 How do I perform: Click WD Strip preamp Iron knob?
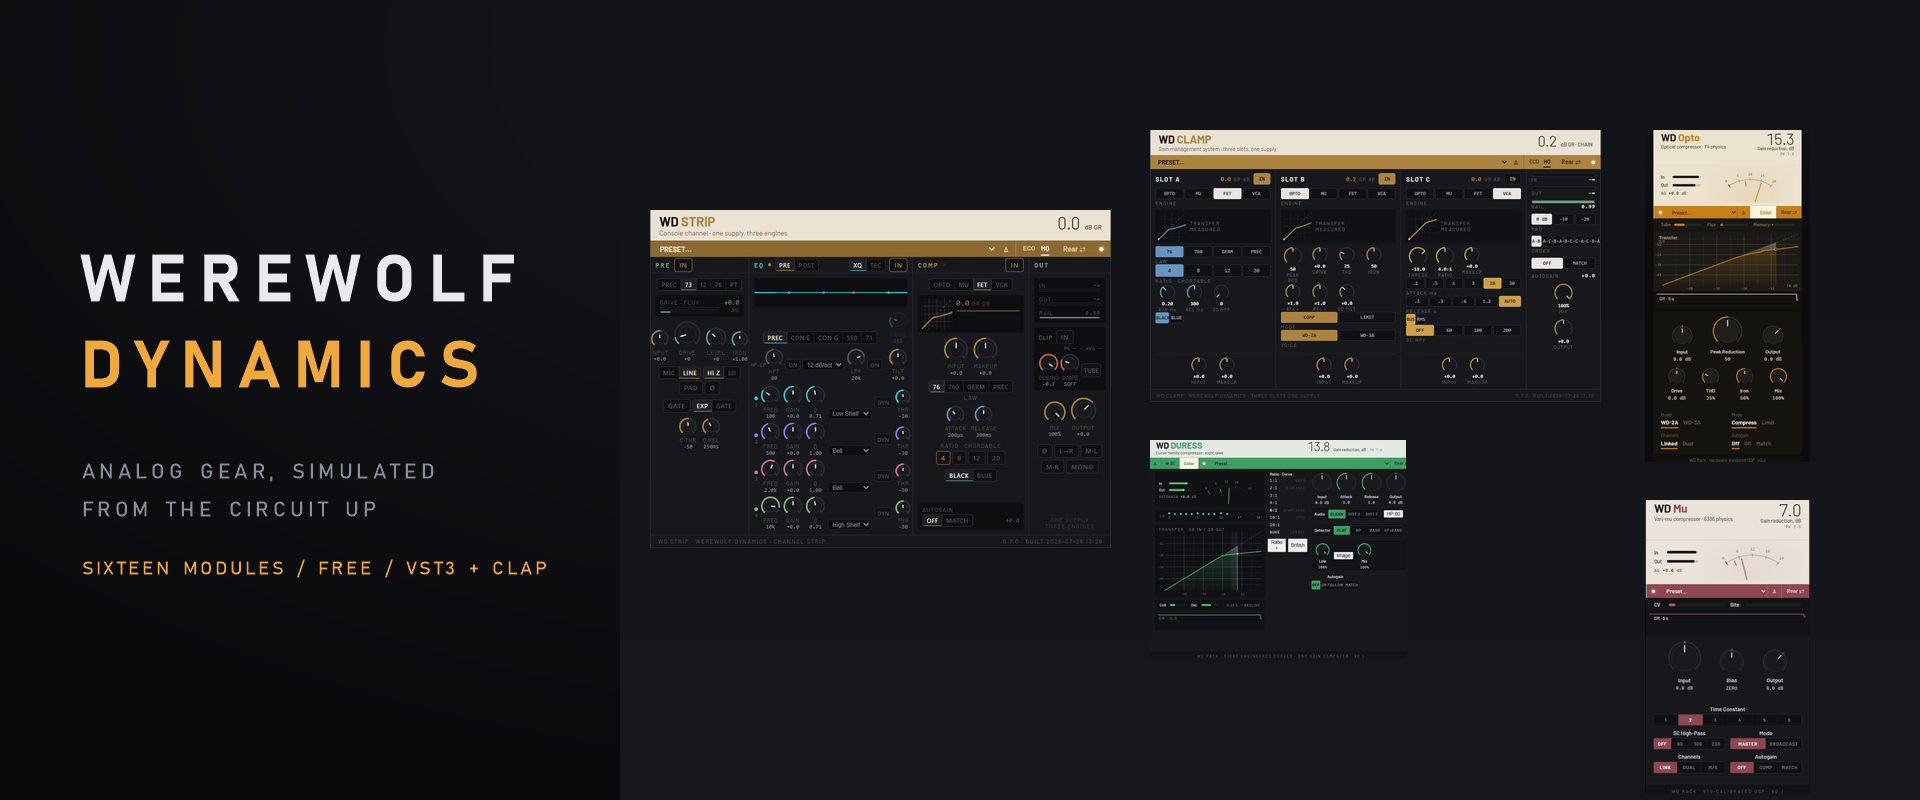(740, 339)
